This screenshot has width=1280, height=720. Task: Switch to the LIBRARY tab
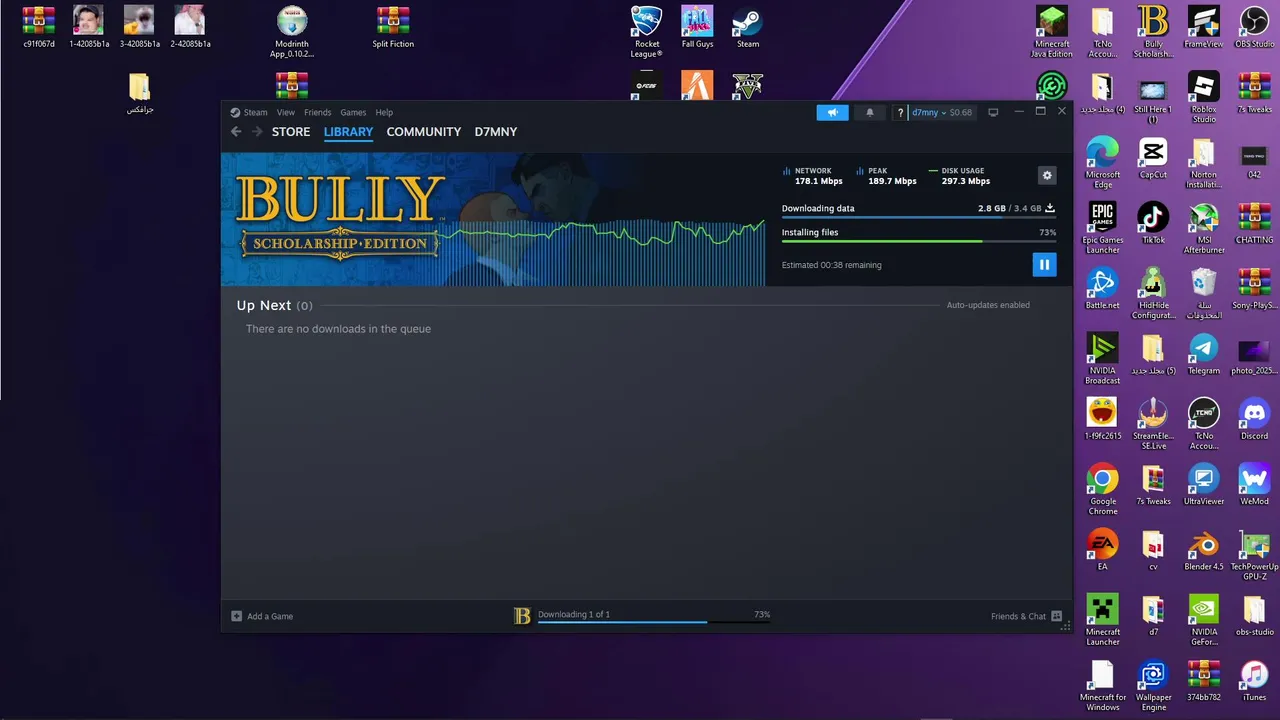(x=348, y=132)
